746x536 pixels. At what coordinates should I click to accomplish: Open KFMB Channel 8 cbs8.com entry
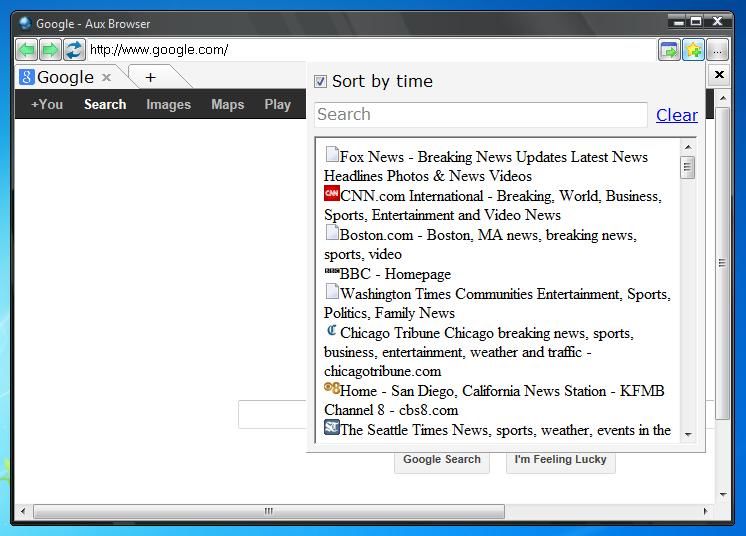click(x=494, y=400)
